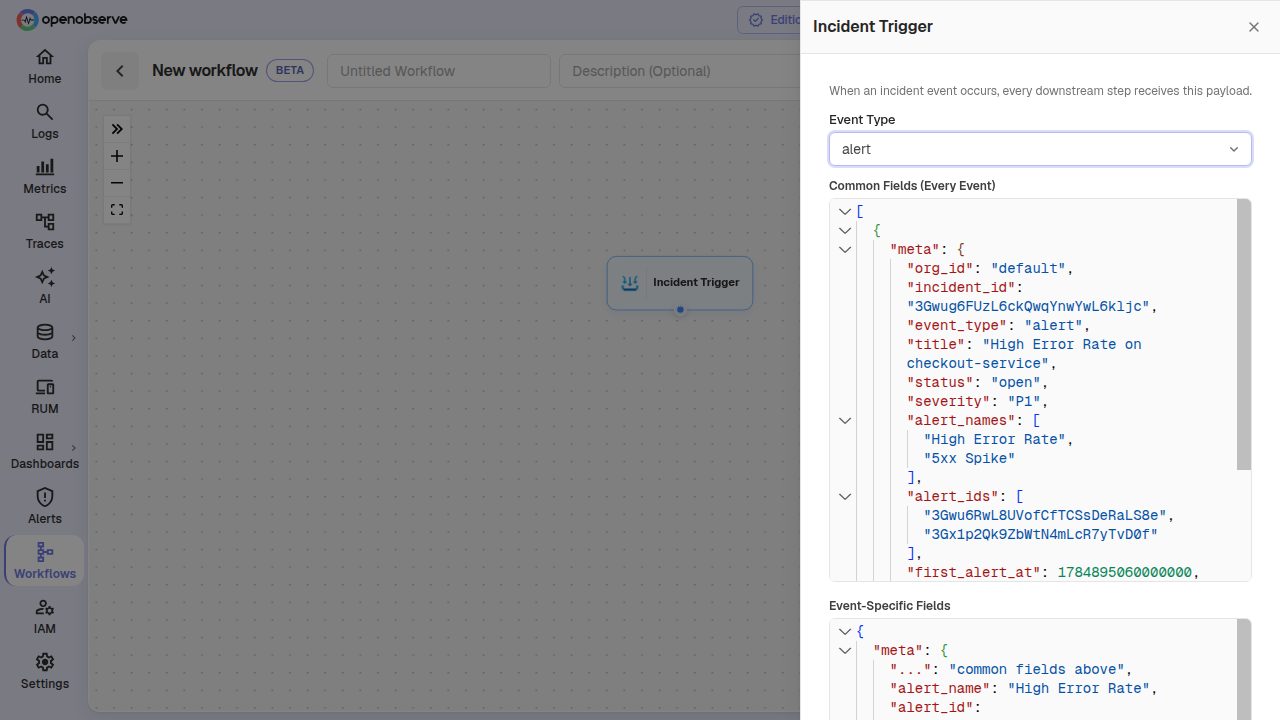Go to RUM in the sidebar
This screenshot has height=720, width=1280.
tap(44, 397)
